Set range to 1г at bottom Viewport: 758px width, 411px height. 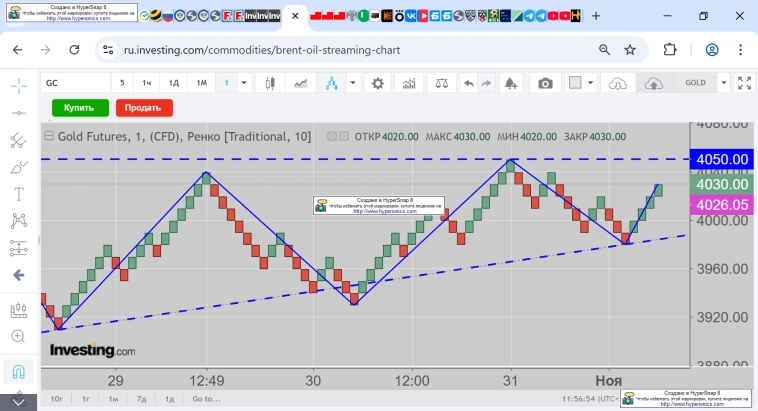pyautogui.click(x=86, y=399)
